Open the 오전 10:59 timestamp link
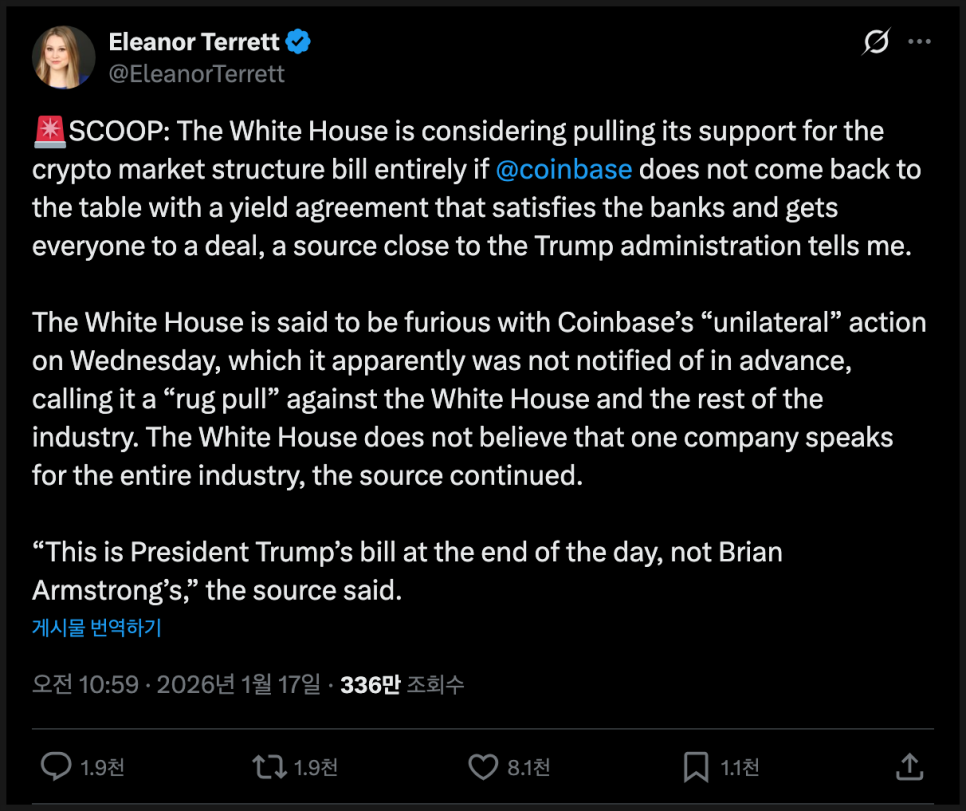The width and height of the screenshot is (966, 811). pyautogui.click(x=84, y=685)
